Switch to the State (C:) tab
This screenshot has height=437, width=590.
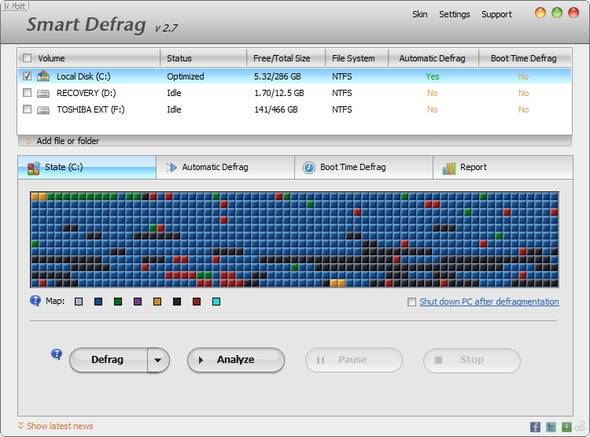tap(87, 167)
